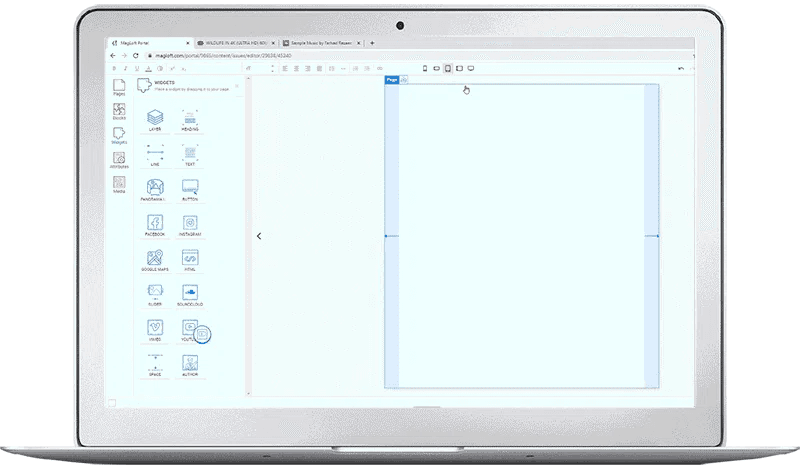Screen dimensions: 800x472
Task: Choose the Vimeo widget
Action: [154, 328]
